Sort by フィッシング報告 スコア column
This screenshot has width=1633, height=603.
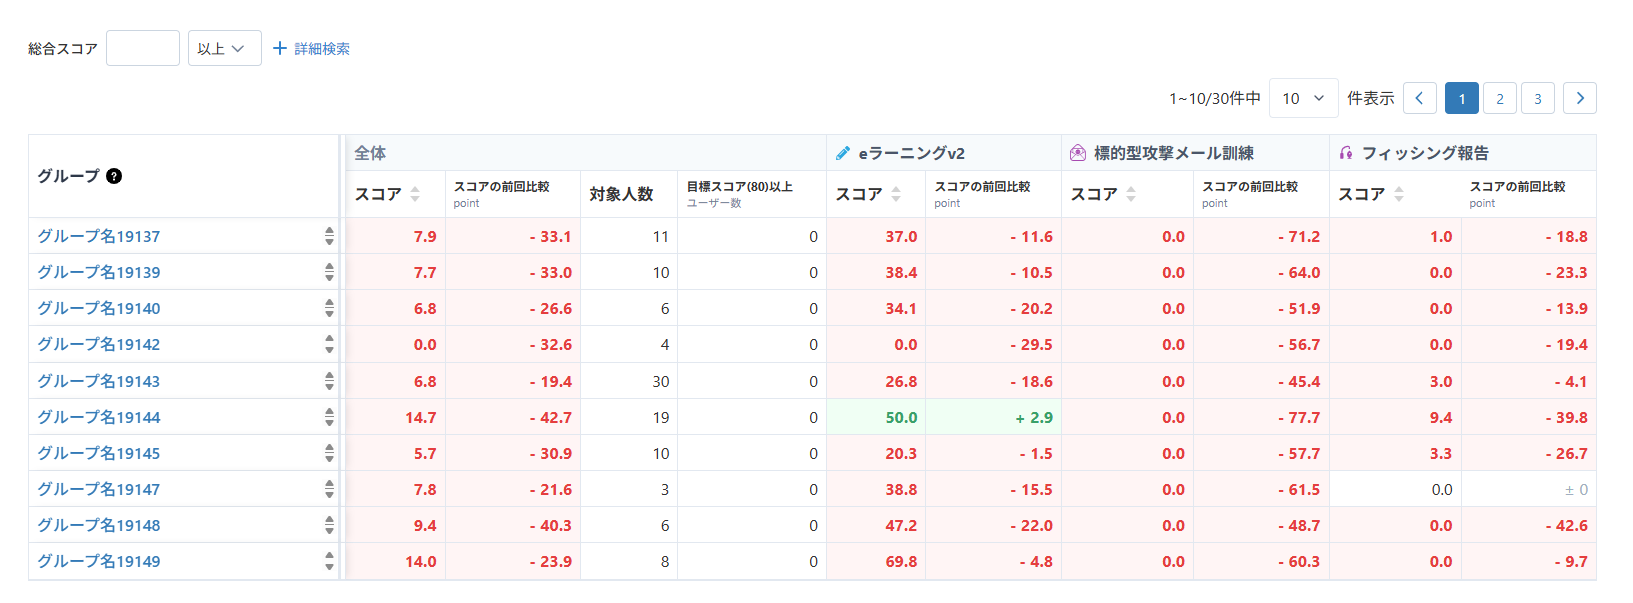coord(1399,194)
